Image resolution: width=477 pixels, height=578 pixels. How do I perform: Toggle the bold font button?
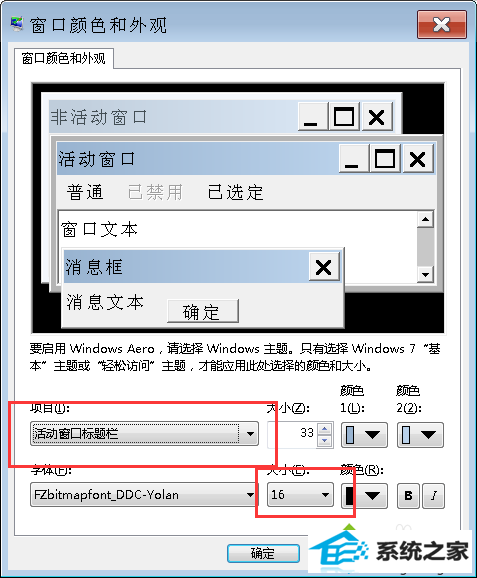[x=408, y=495]
